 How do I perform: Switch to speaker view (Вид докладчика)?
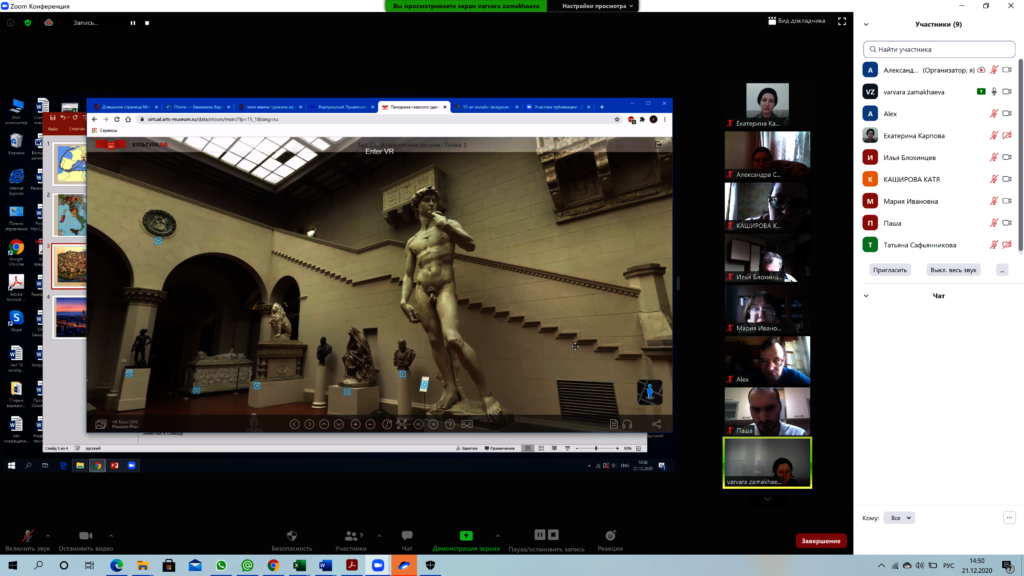pos(797,21)
